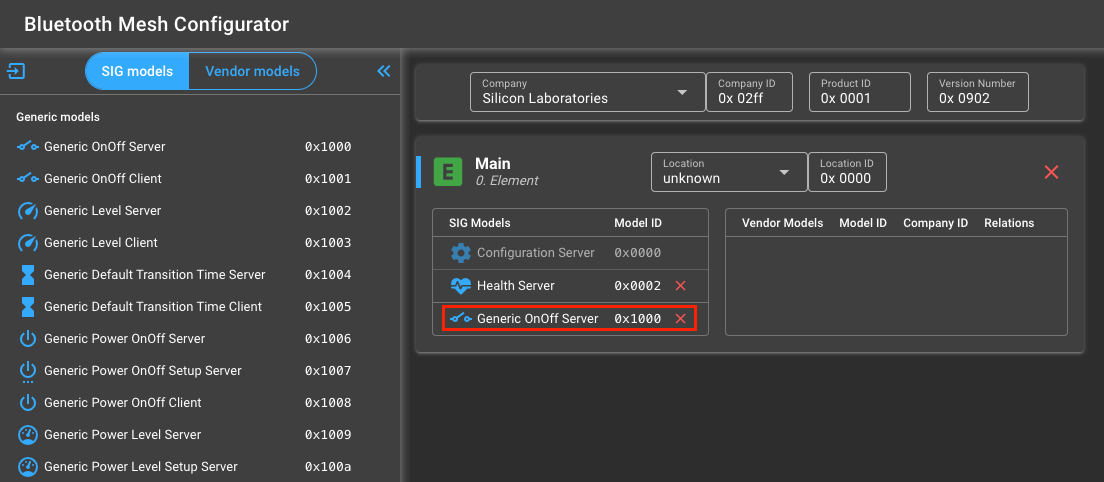1104x482 pixels.
Task: Delete the Main element with red X
Action: click(x=1051, y=172)
